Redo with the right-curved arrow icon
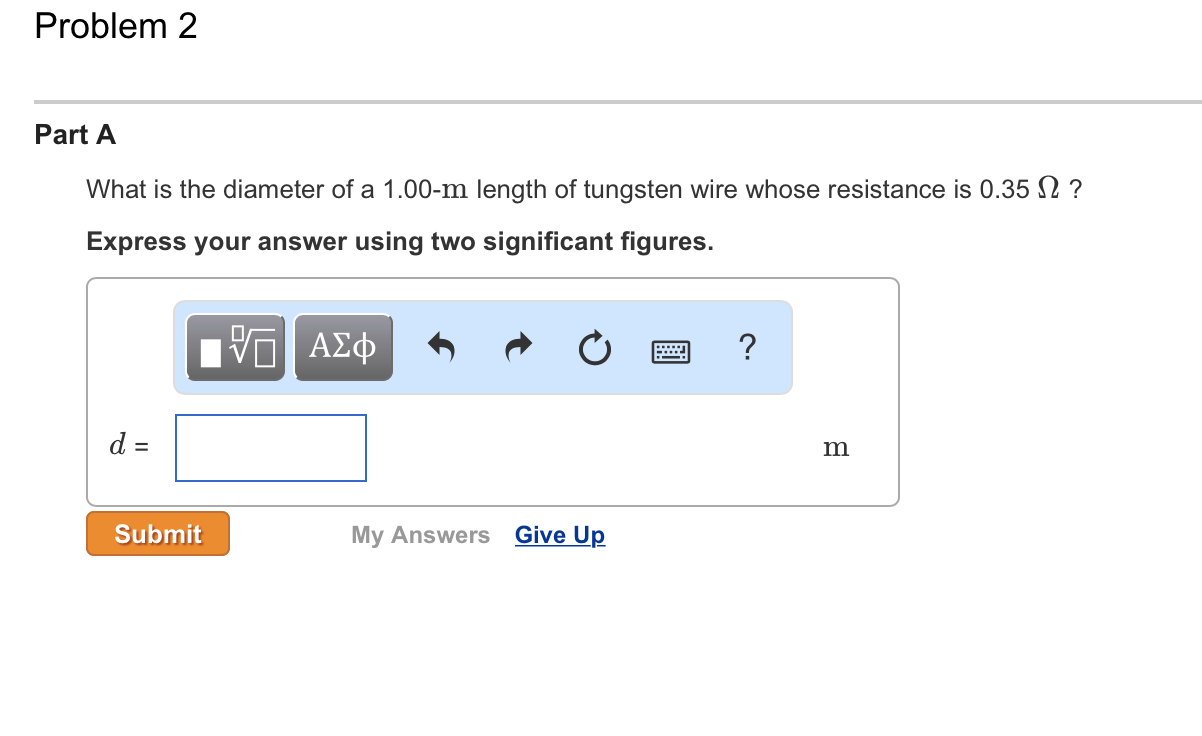Screen dimensions: 1202x736 coord(518,348)
